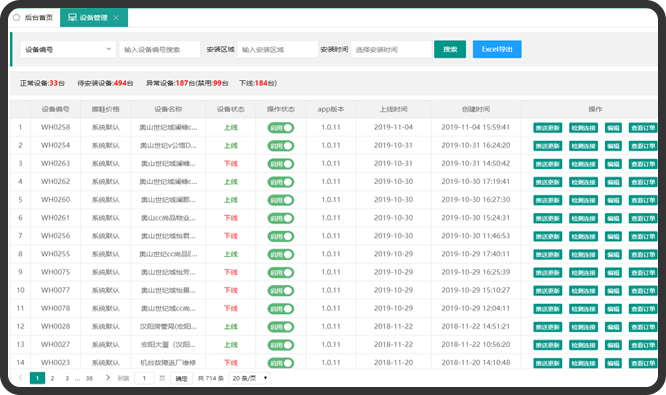Click the blue Excel导出 button

click(497, 49)
